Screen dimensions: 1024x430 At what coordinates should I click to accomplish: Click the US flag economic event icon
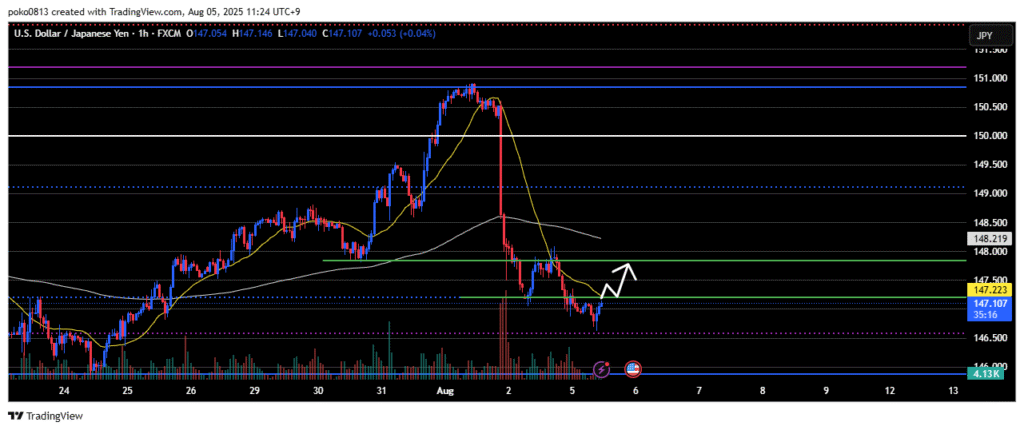pos(633,369)
